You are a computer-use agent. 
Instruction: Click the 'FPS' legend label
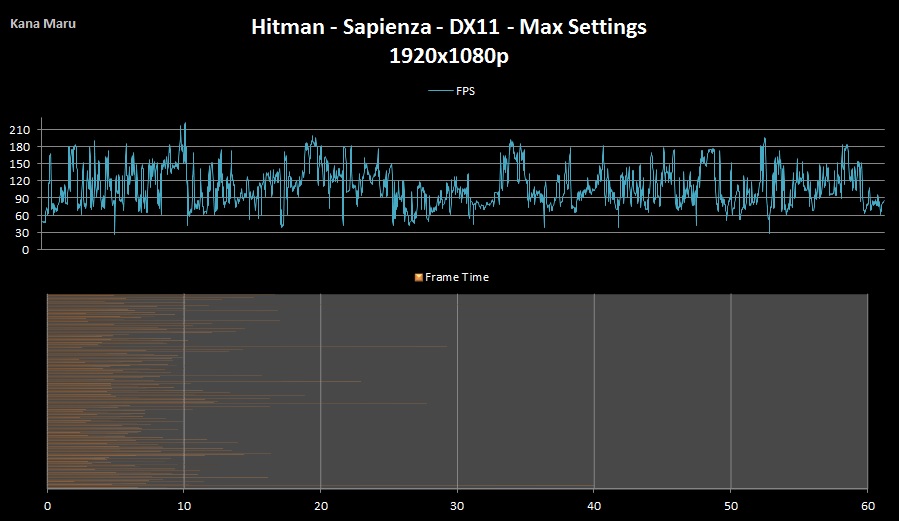pos(466,91)
